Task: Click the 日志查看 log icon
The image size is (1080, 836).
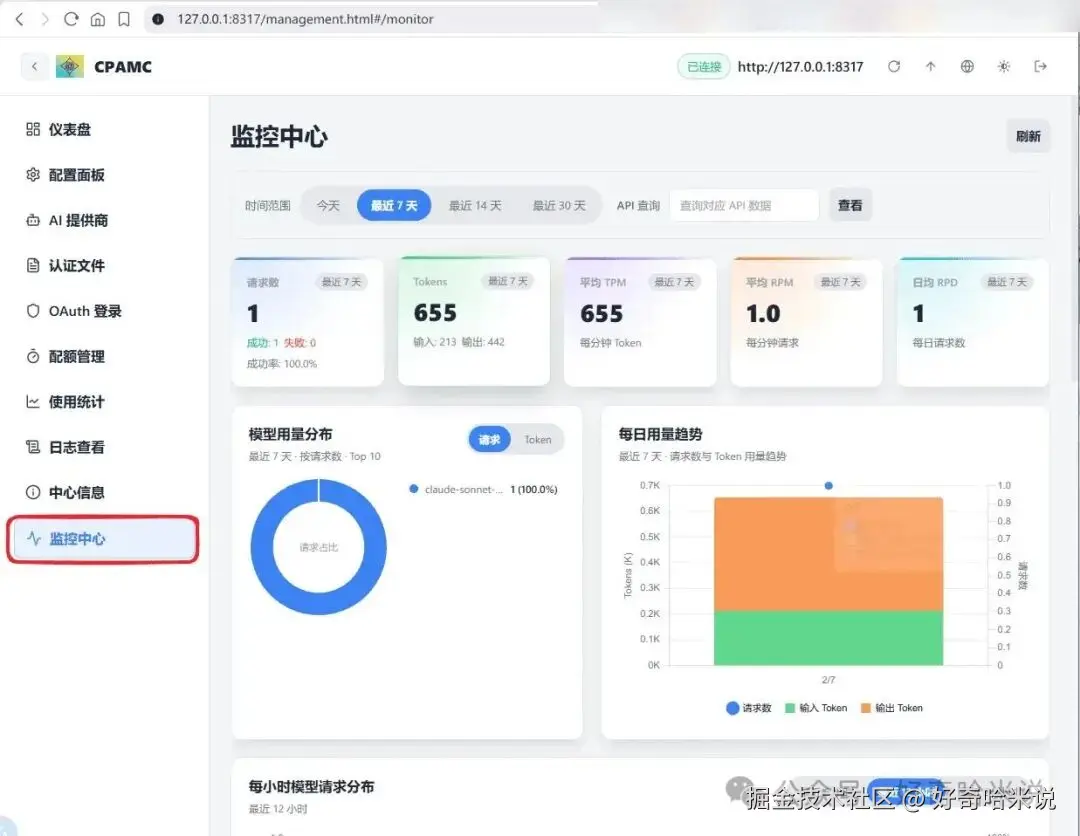Action: [32, 447]
